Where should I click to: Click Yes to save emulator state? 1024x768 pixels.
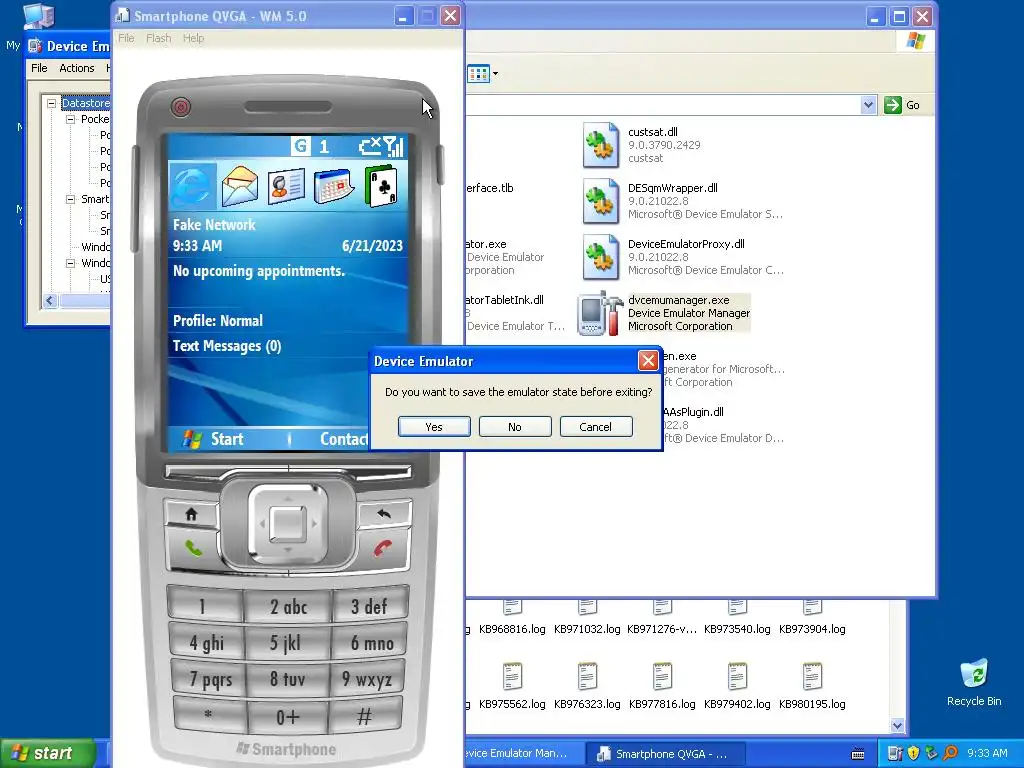pos(434,426)
